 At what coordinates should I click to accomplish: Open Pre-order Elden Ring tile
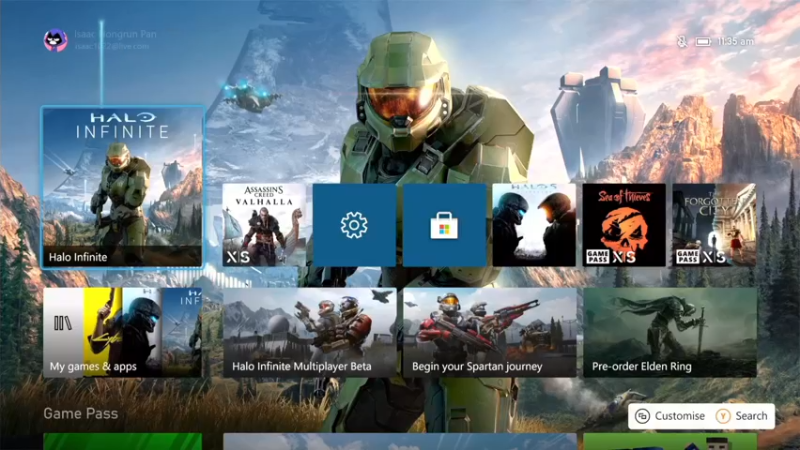[670, 332]
